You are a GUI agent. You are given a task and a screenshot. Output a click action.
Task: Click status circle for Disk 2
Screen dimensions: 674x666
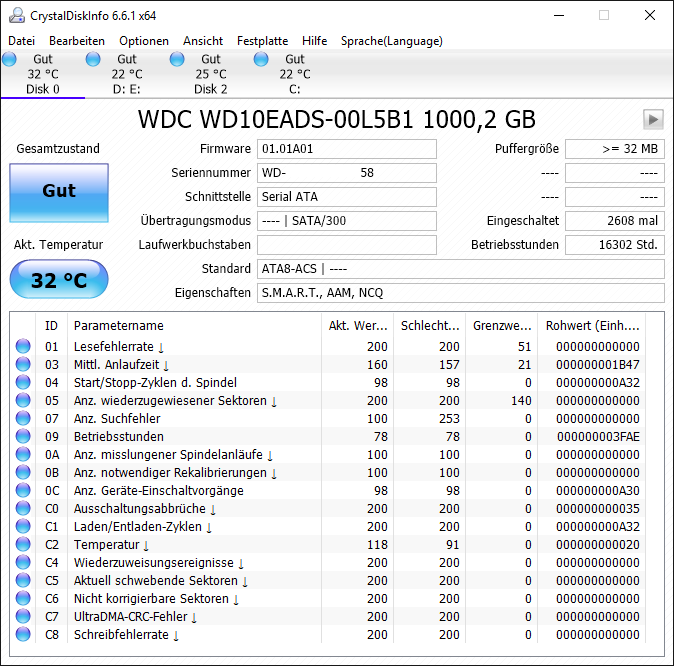point(177,59)
